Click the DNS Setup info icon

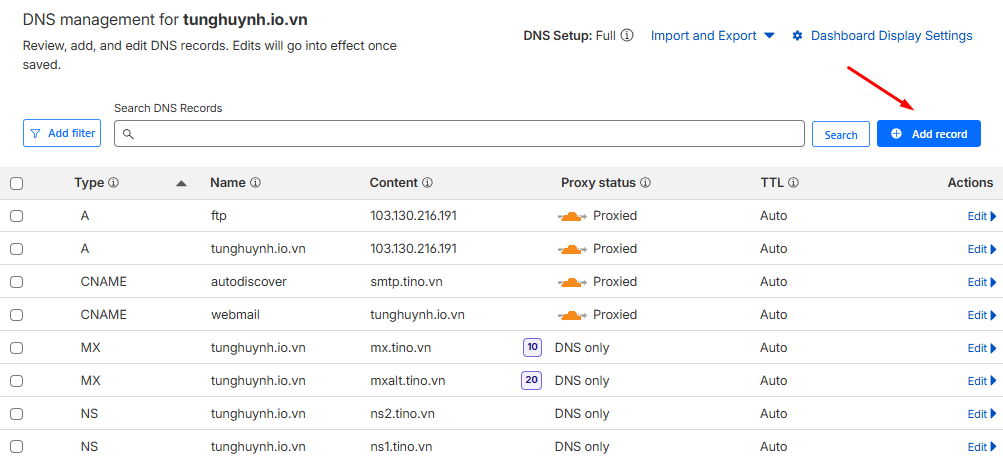[x=627, y=35]
